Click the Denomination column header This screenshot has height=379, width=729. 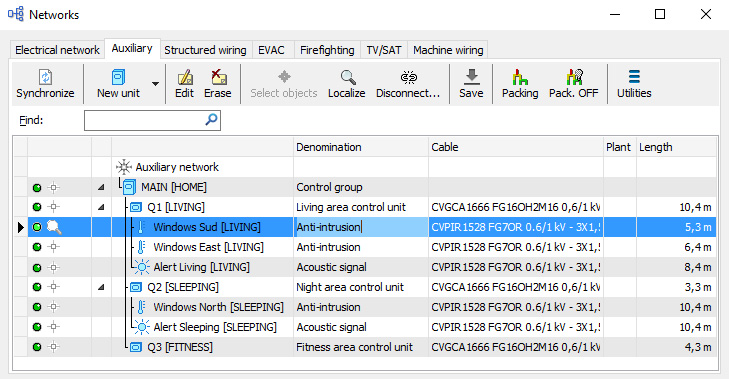(361, 147)
